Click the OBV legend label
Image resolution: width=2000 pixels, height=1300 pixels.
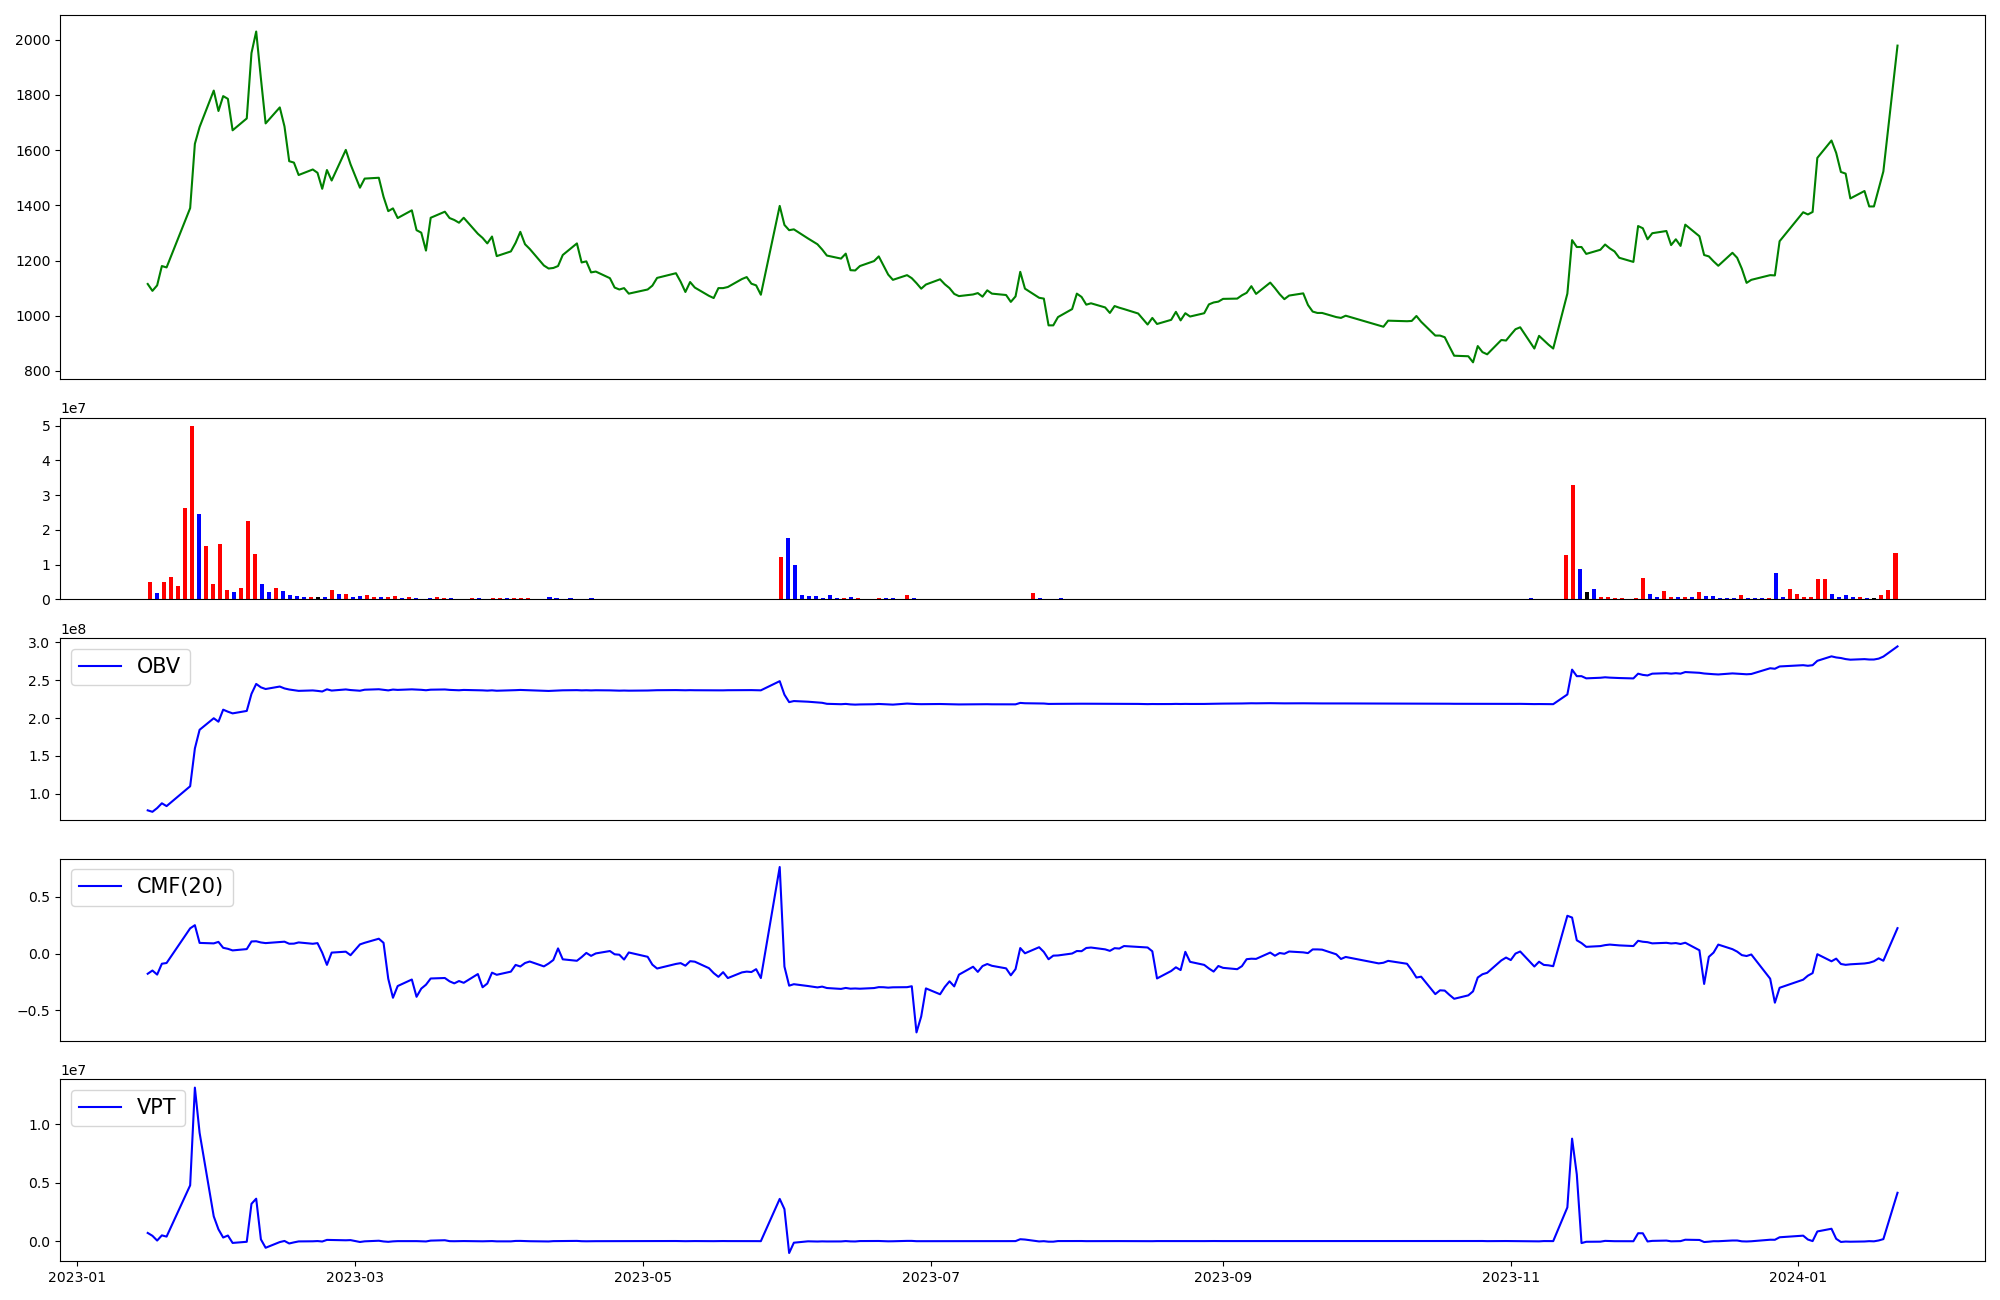(158, 666)
